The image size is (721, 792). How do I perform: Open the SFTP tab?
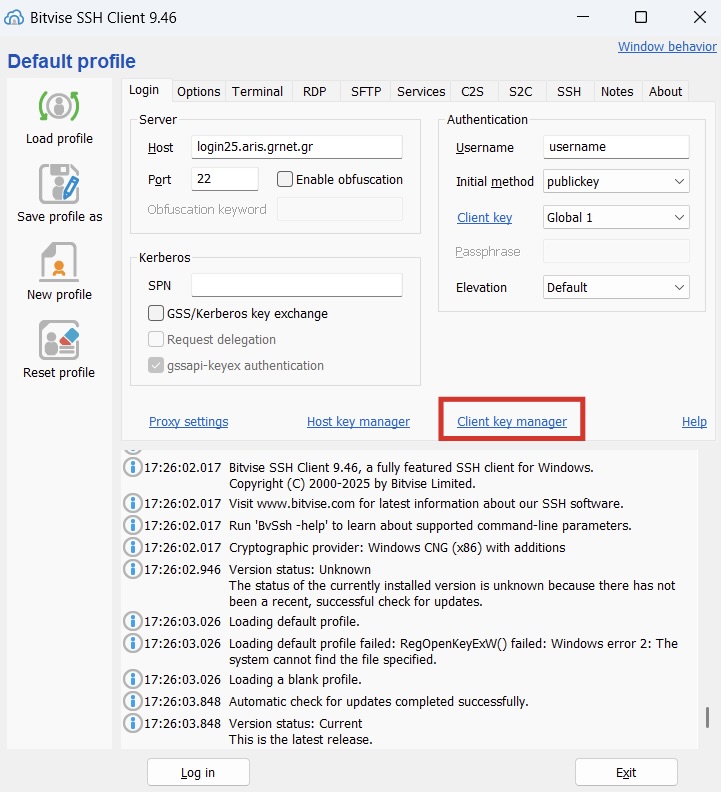(x=366, y=91)
